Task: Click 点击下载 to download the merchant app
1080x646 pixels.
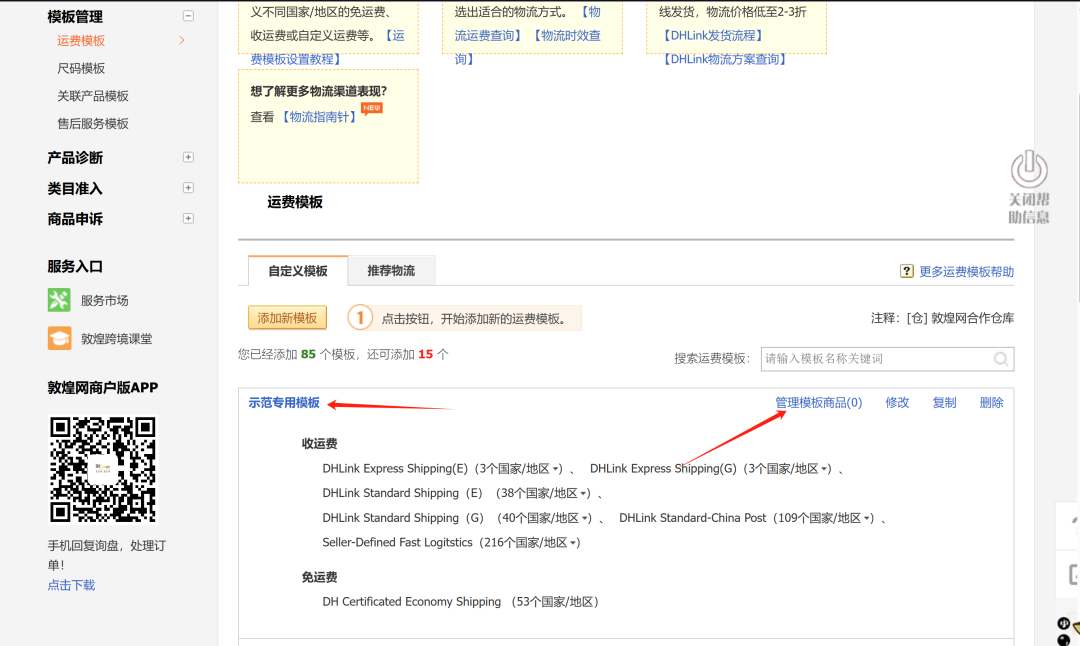Action: pos(70,585)
